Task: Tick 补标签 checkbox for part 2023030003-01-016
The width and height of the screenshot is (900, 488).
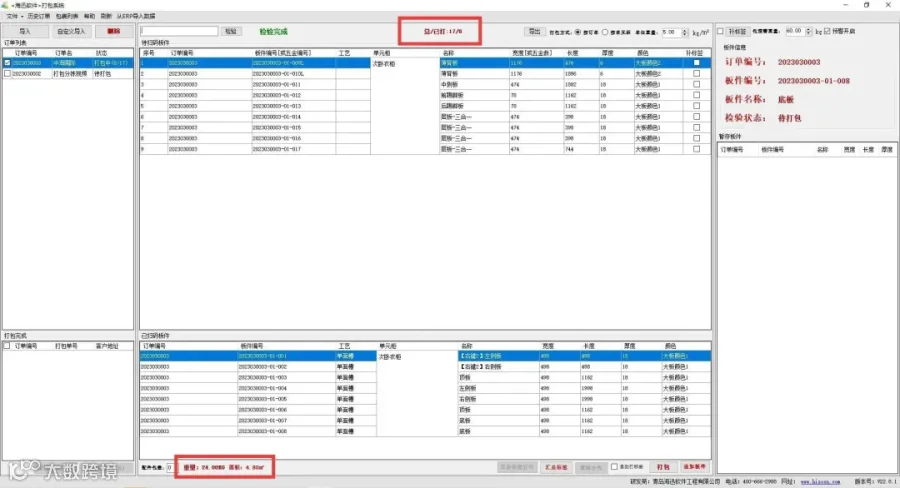Action: click(696, 138)
